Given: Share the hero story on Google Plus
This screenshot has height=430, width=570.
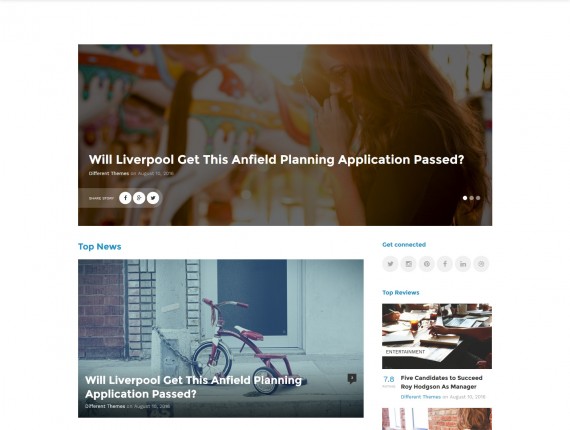Looking at the screenshot, I should pos(139,198).
